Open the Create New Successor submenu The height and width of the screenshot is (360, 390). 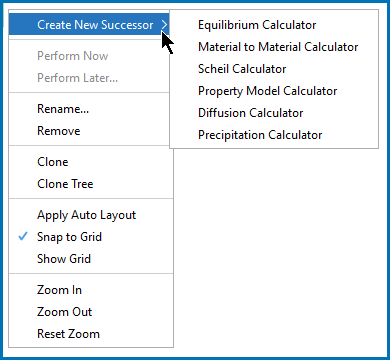(89, 25)
